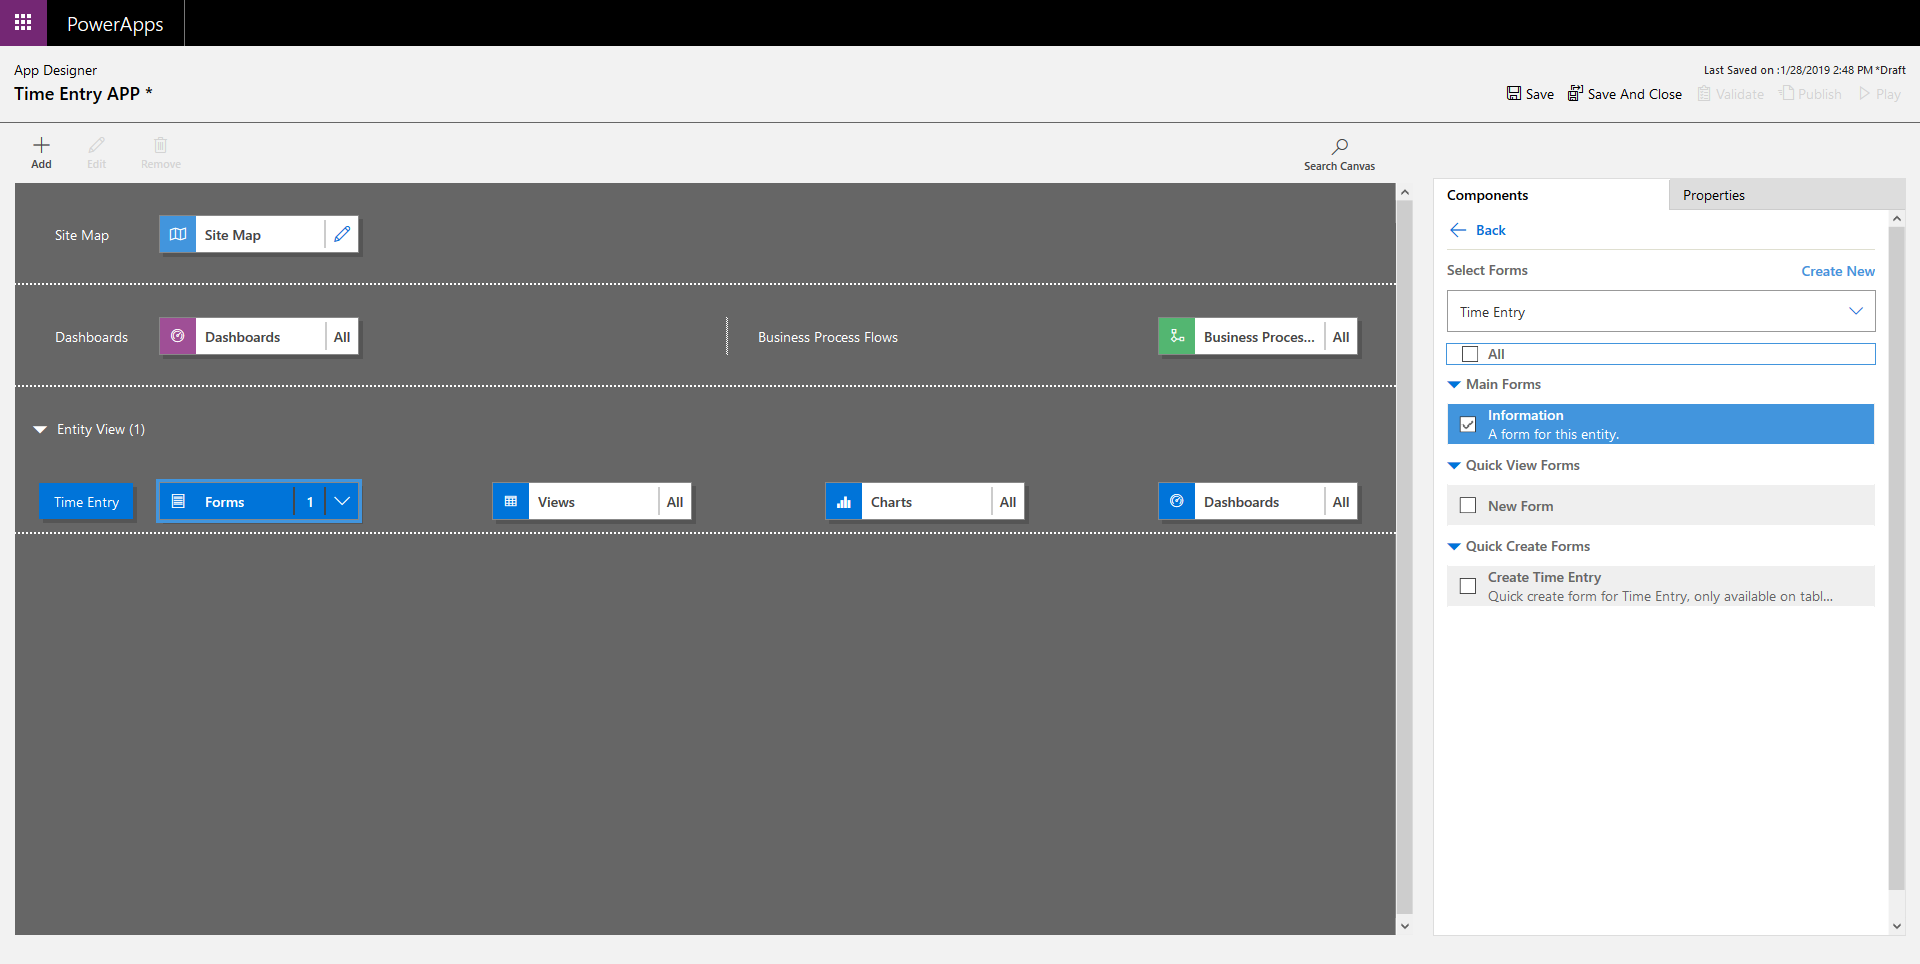
Task: Click the Save floppy disk icon
Action: point(1514,93)
